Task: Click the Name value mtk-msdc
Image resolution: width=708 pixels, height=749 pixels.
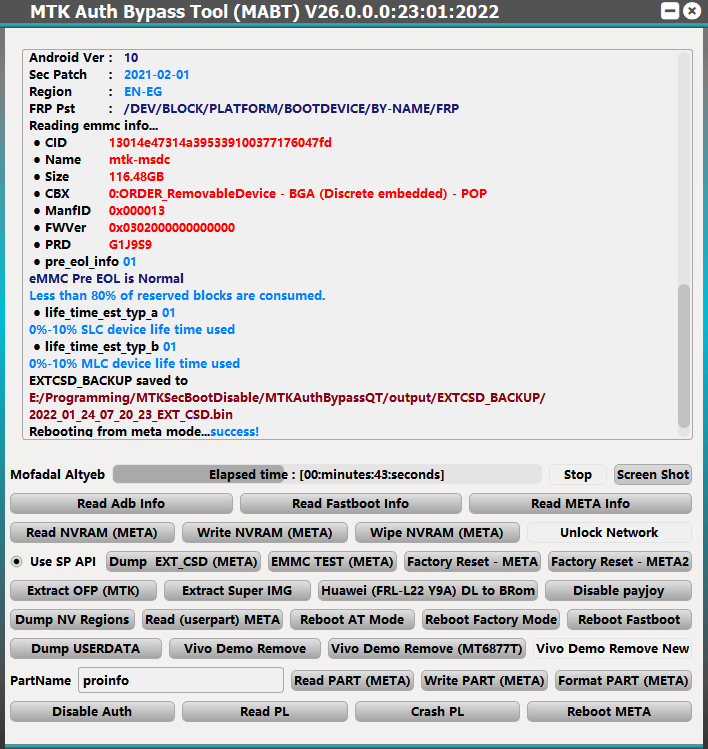Action: [x=139, y=160]
